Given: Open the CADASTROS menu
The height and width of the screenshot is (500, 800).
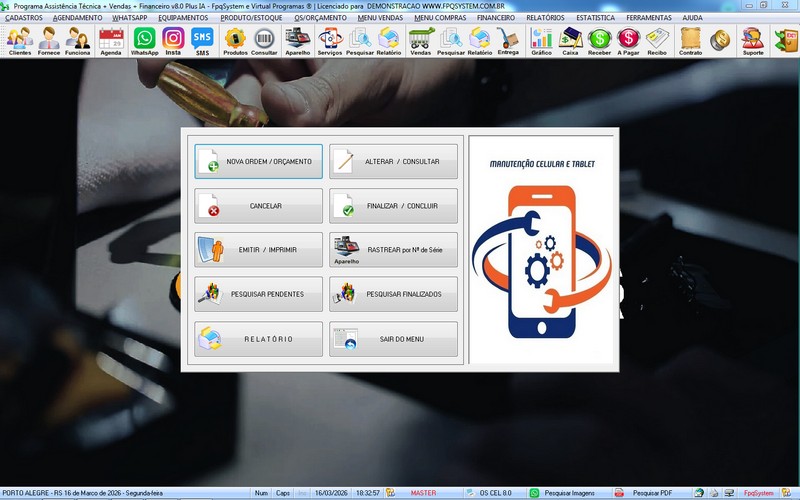Looking at the screenshot, I should coord(24,17).
